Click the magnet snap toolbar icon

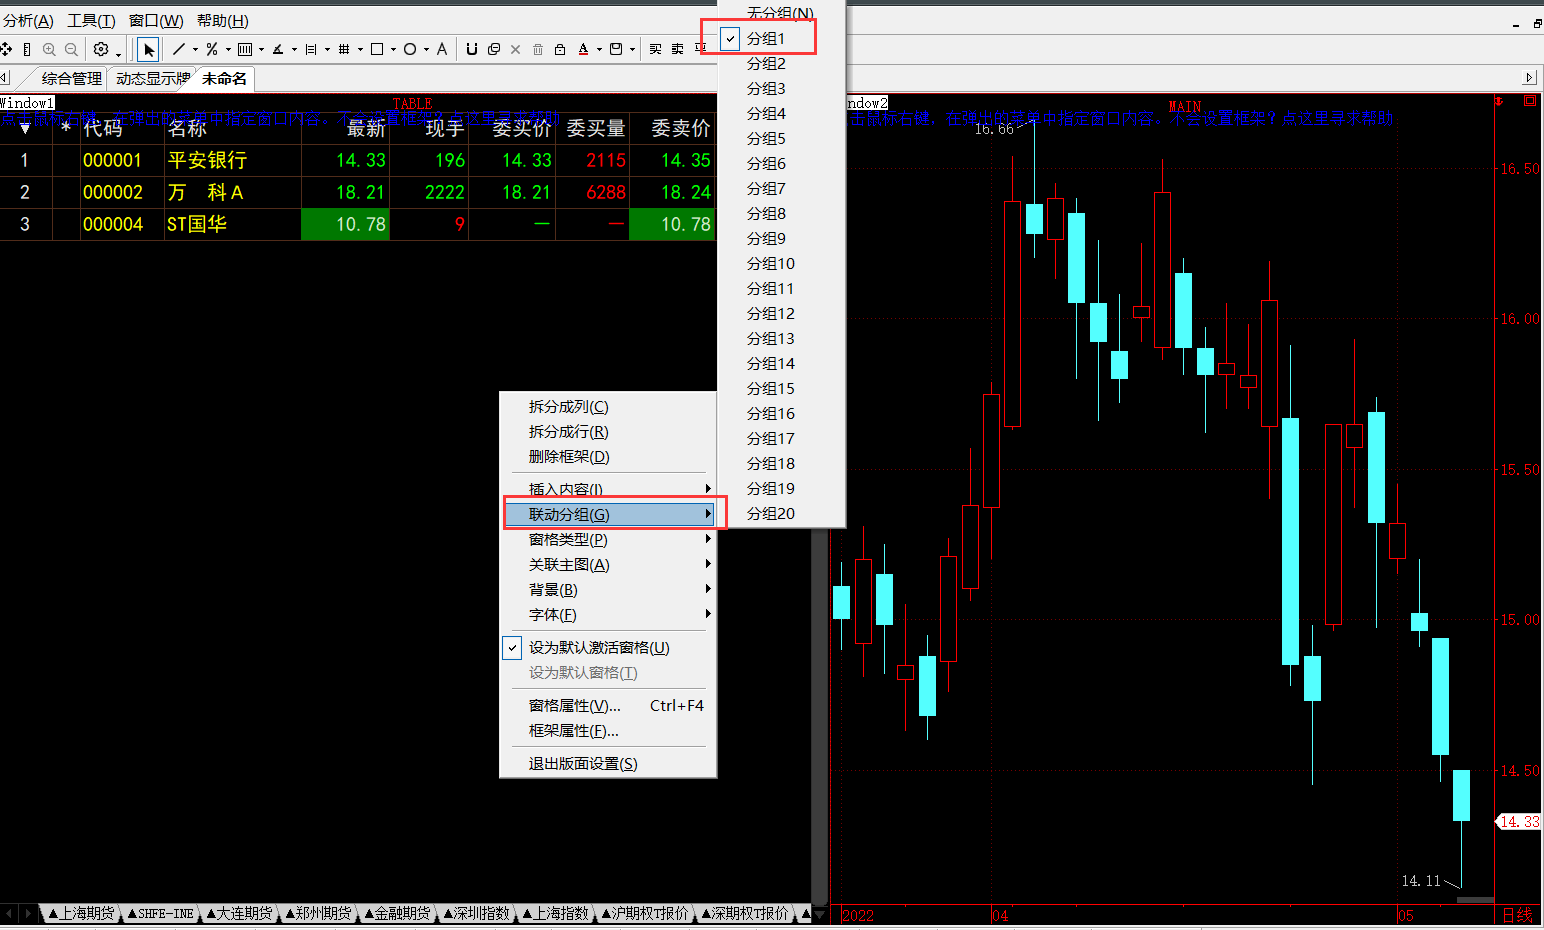click(x=472, y=49)
